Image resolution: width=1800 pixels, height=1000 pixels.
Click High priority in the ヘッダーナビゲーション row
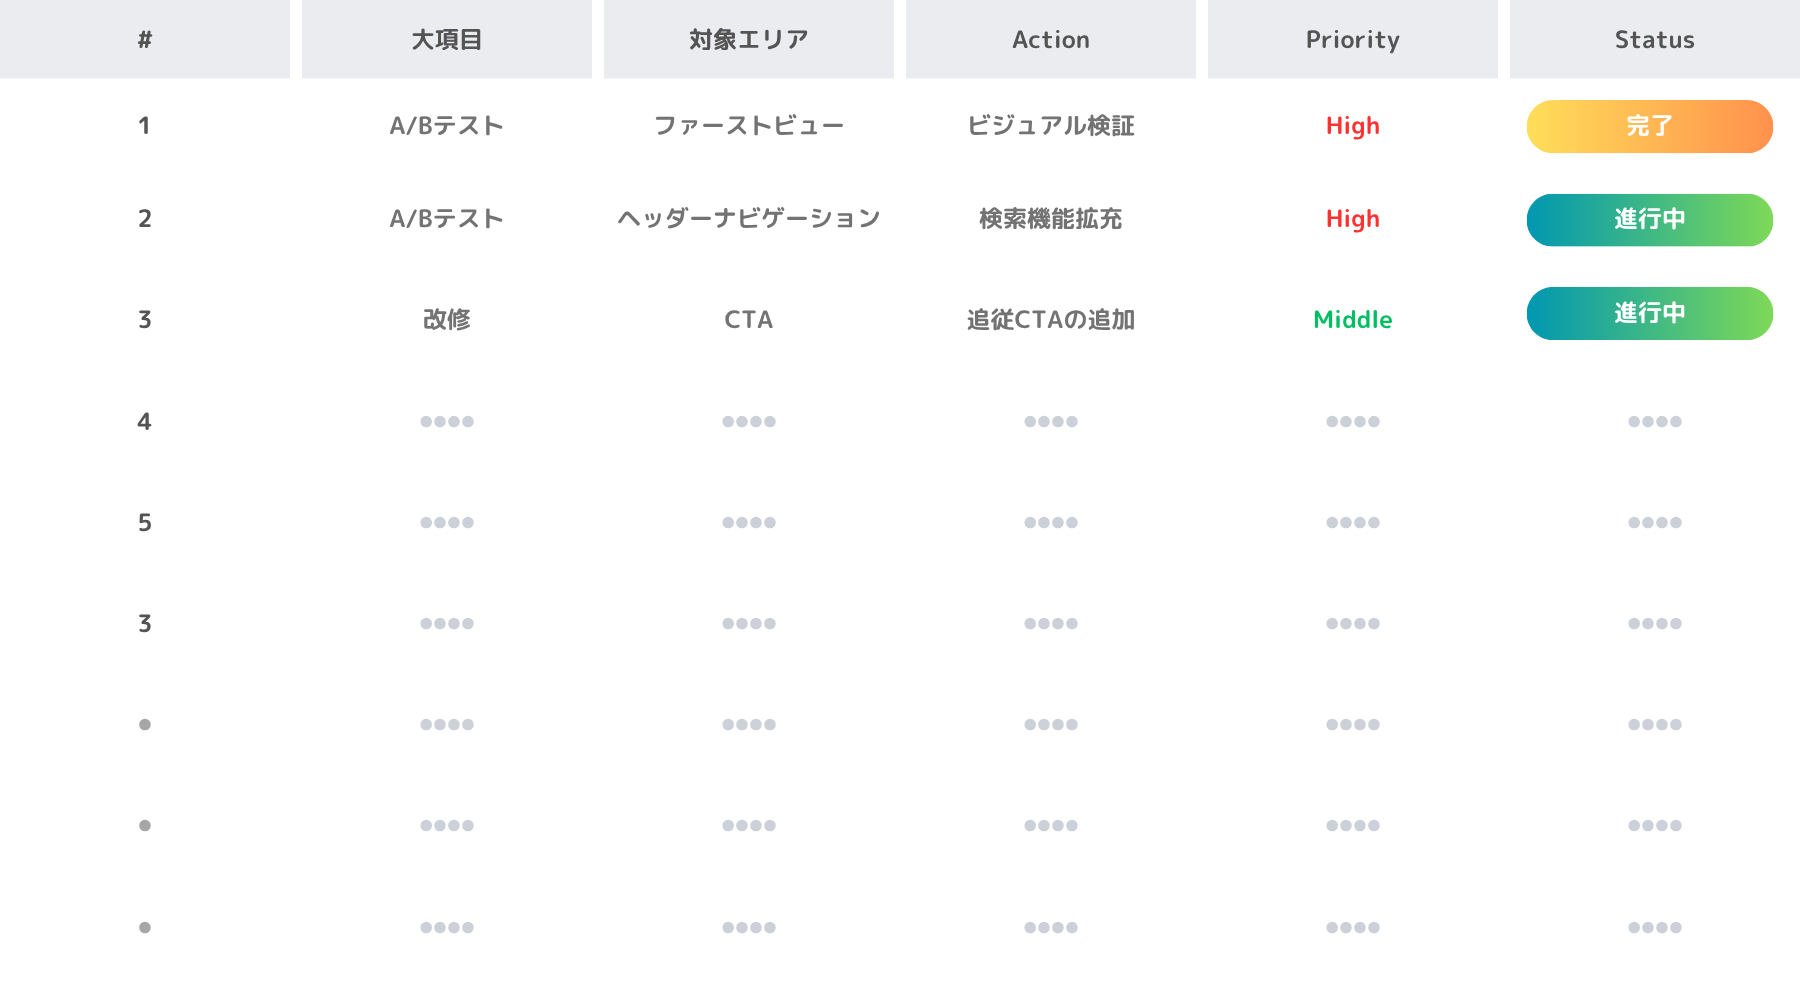(x=1353, y=219)
